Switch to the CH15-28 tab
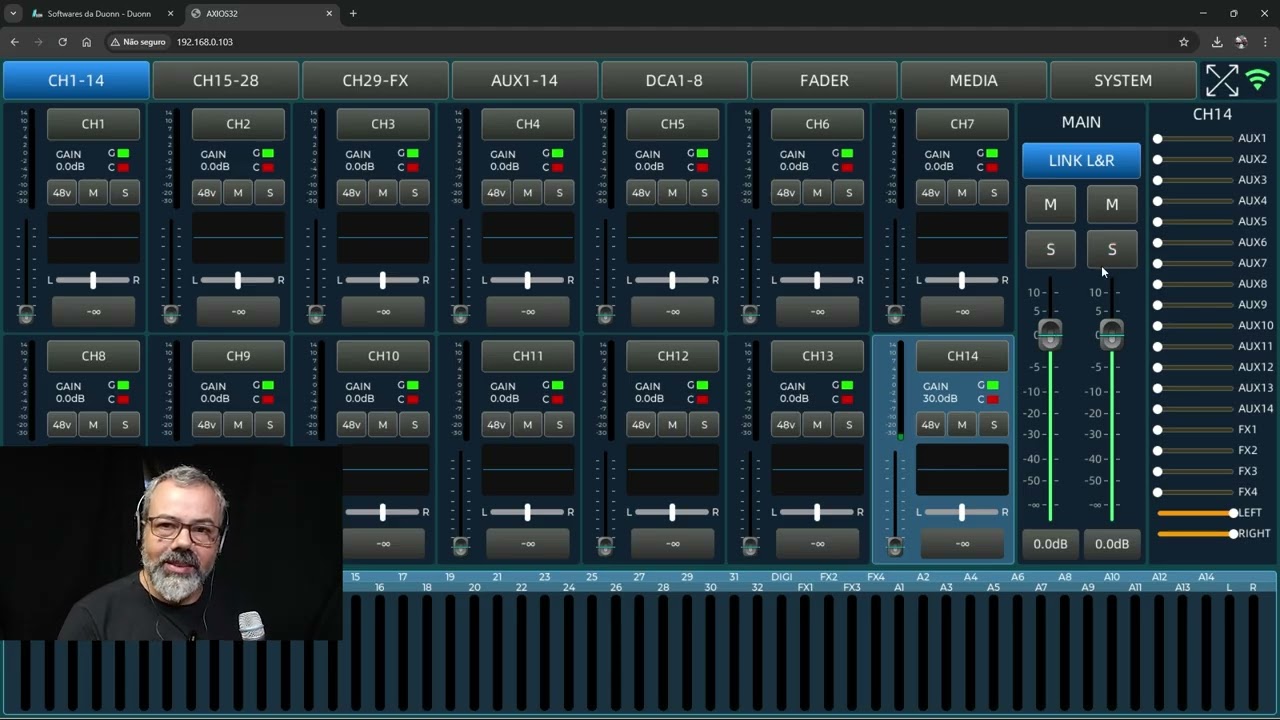The image size is (1280, 720). [226, 80]
